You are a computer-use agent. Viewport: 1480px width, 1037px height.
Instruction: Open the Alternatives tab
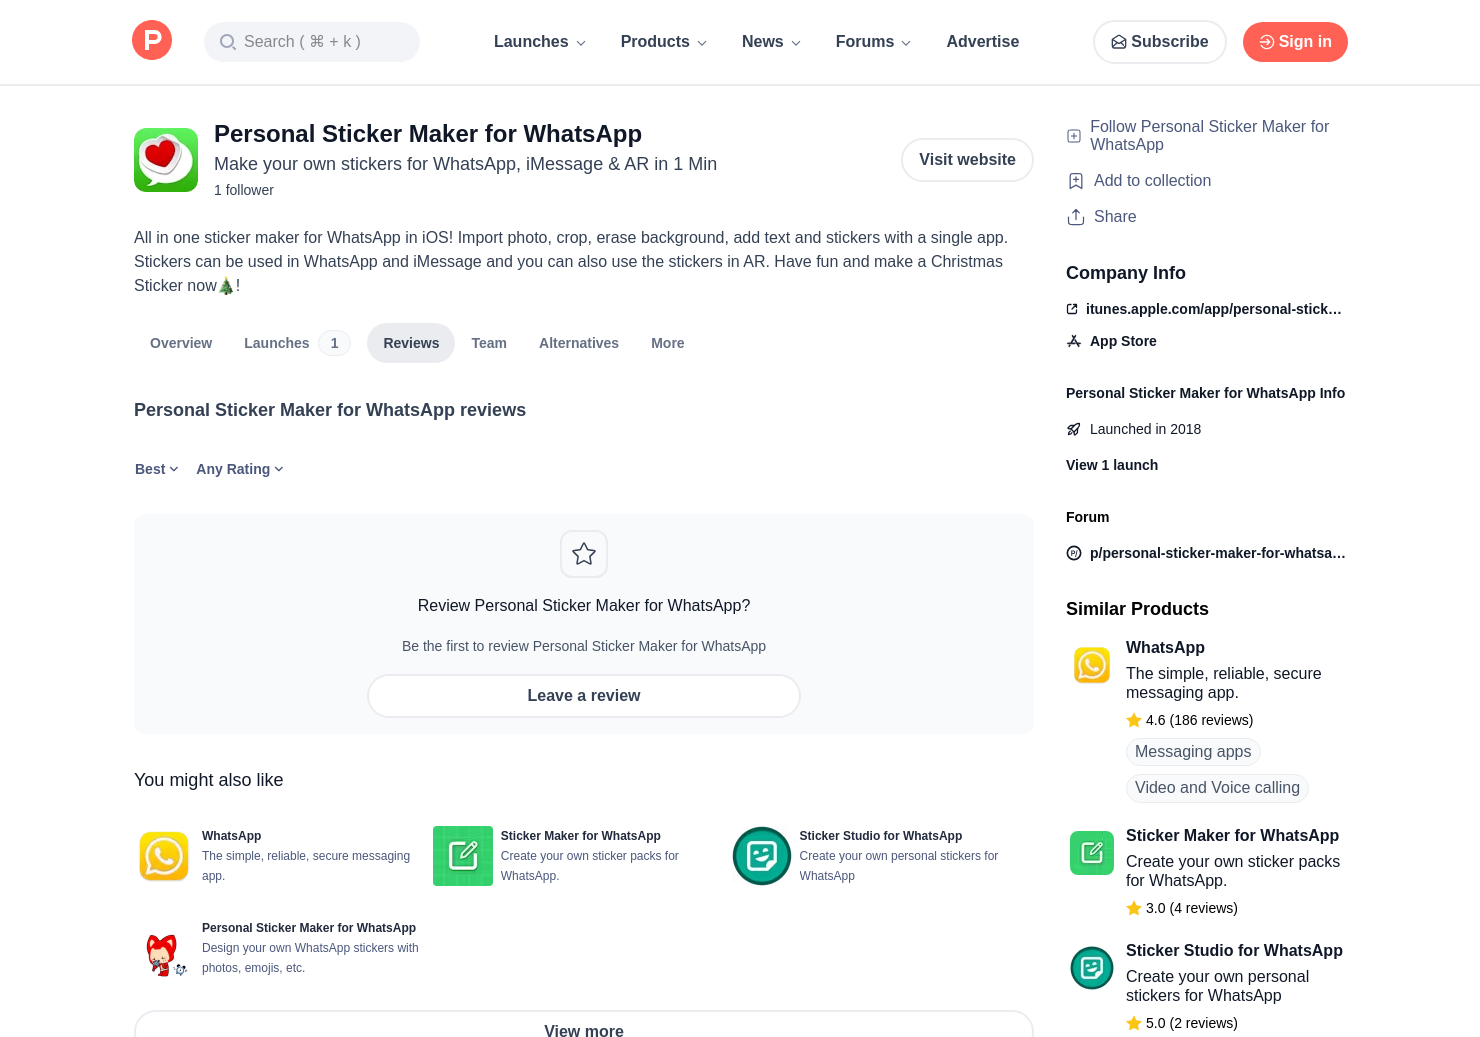(x=579, y=343)
